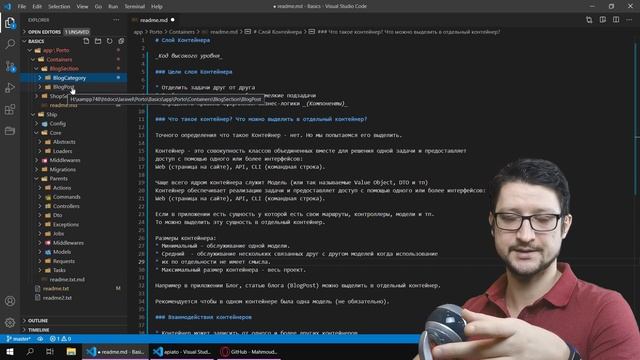Open the folder icon view below Extensions
640x360 pixels.
click(x=10, y=131)
